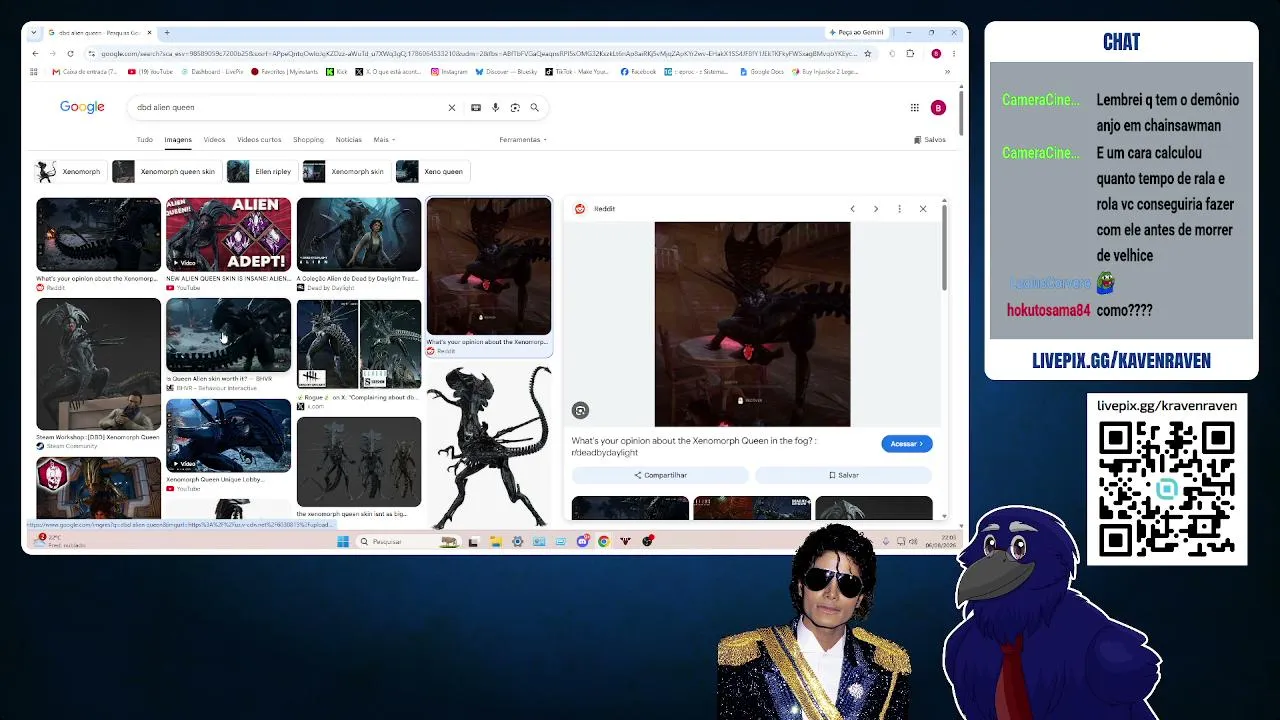Submit search with the magnifier icon

tap(535, 107)
